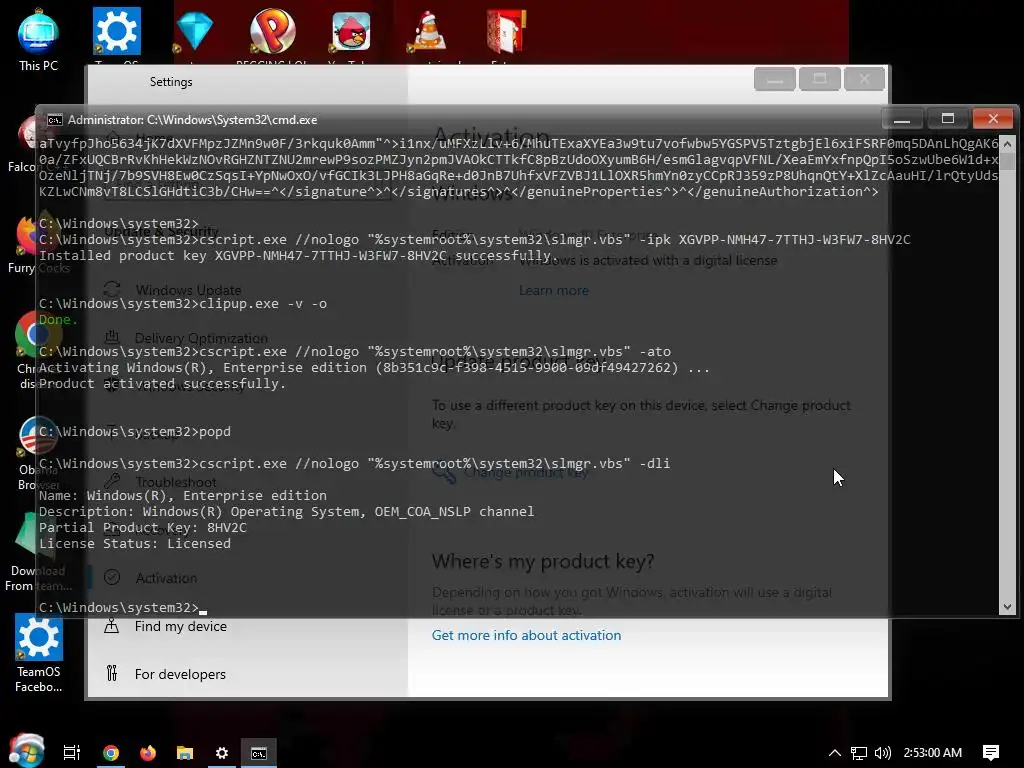Close the Administrator cmd.exe window
Image resolution: width=1024 pixels, height=768 pixels.
(993, 118)
